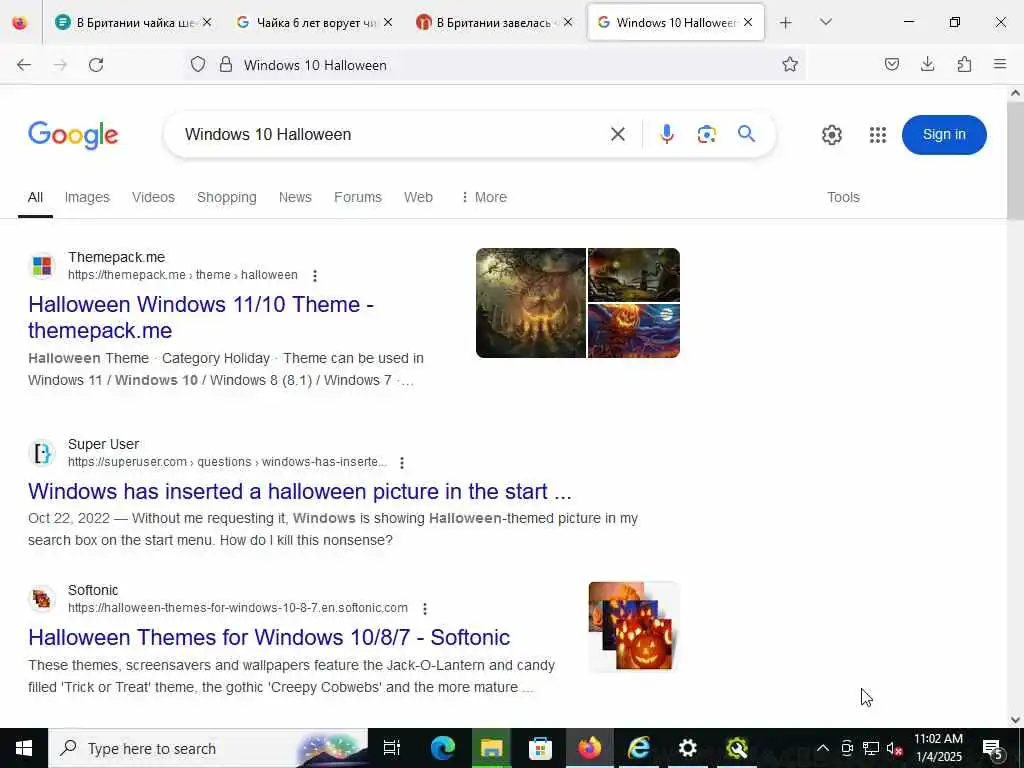Open the Meet Now camera tray icon
This screenshot has width=1024, height=768.
pos(847,748)
